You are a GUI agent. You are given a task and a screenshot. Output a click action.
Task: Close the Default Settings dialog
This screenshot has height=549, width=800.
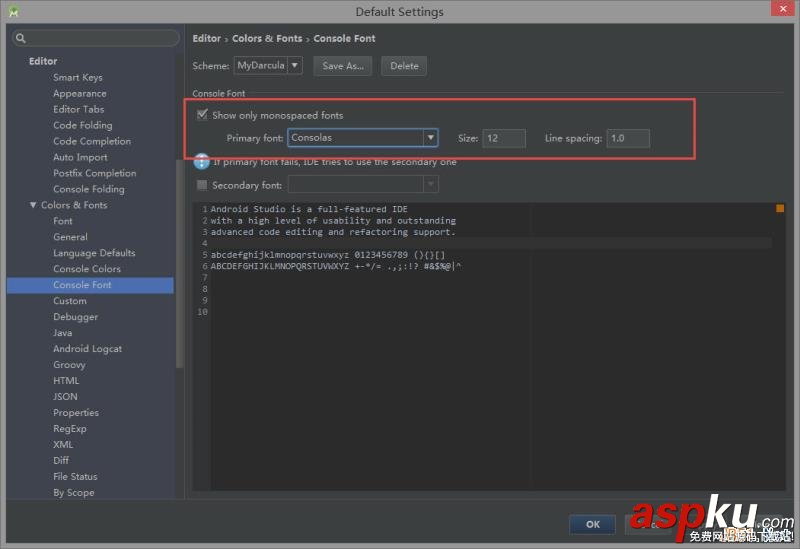click(783, 9)
